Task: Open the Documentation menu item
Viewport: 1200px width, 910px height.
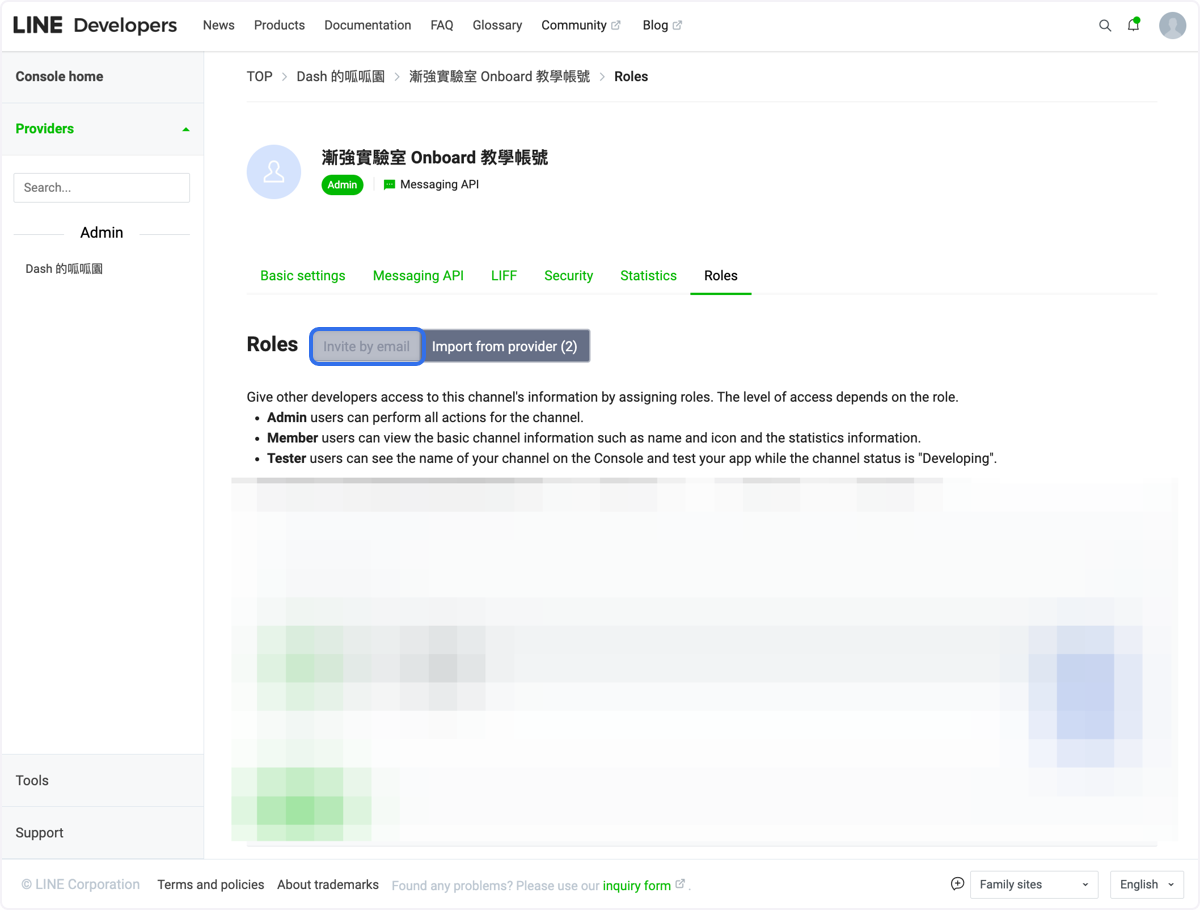Action: pos(368,25)
